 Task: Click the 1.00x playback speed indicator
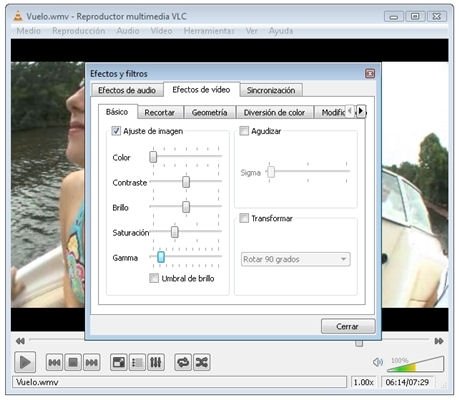(364, 382)
